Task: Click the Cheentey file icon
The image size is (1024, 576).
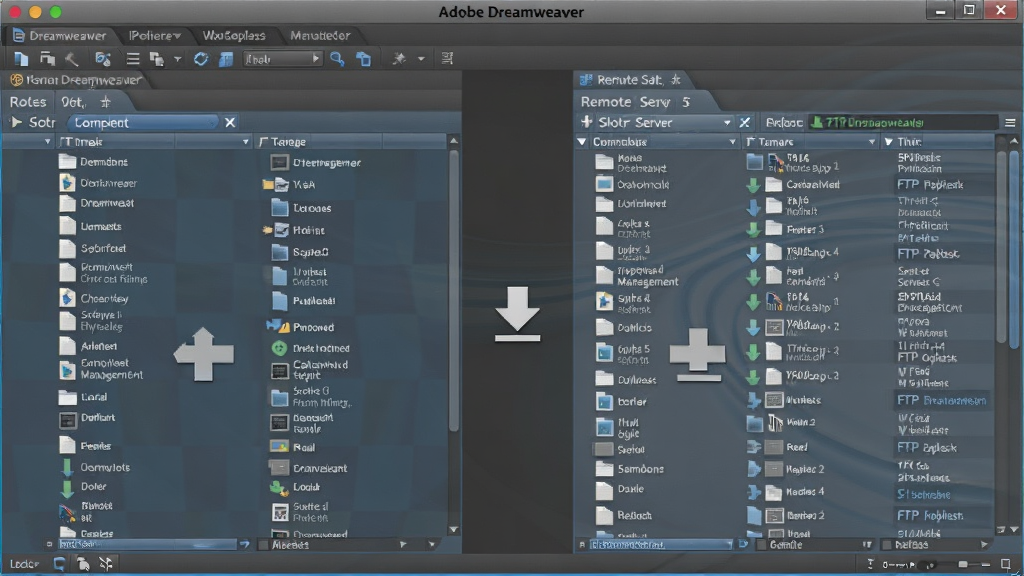Action: (67, 298)
